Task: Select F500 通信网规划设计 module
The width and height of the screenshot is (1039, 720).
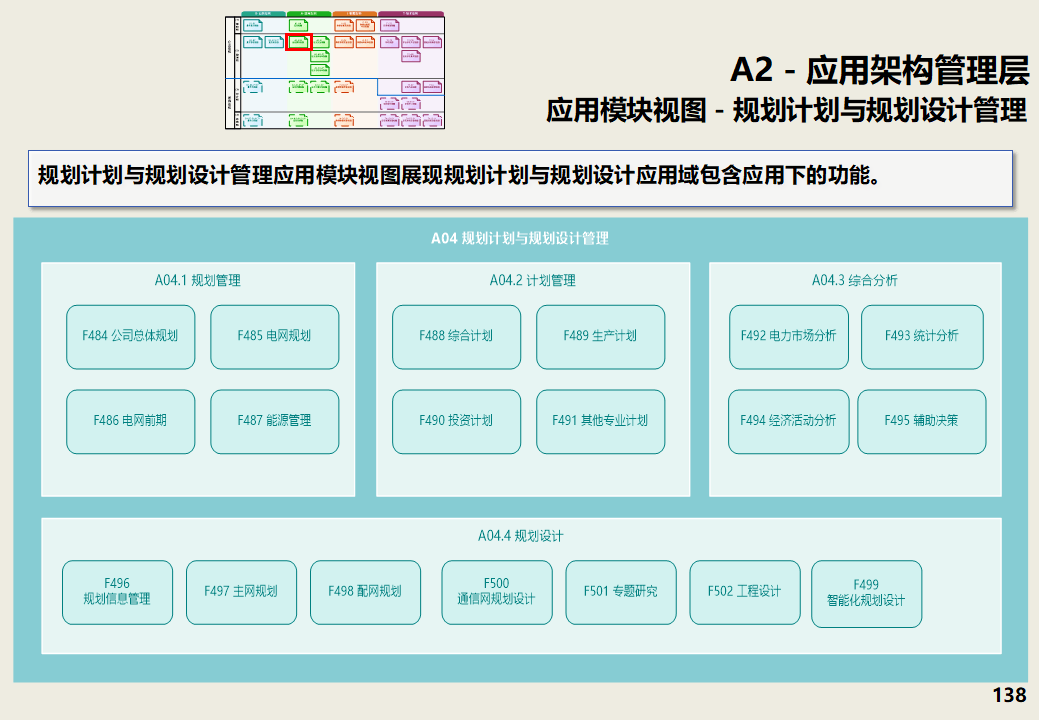Action: [x=496, y=592]
